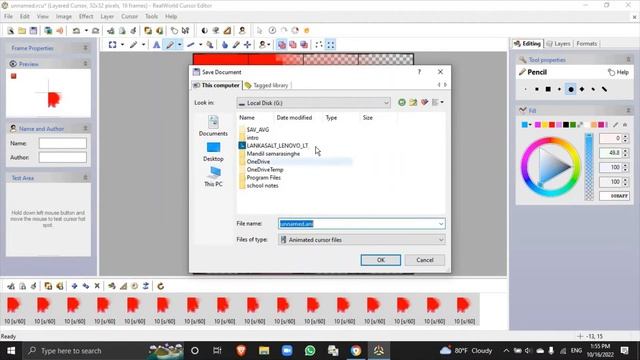The width and height of the screenshot is (640, 360).
Task: Toggle the sparse dots grid button
Action: 319,45
